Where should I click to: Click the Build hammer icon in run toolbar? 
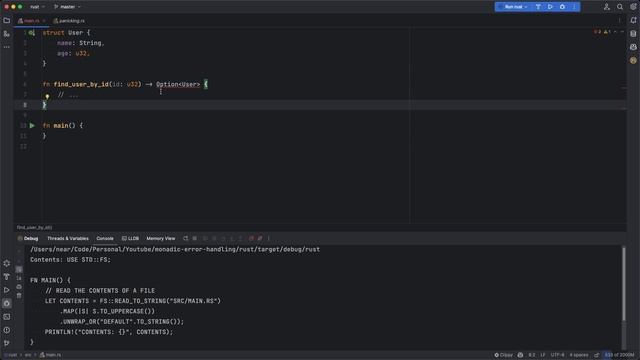[x=538, y=7]
